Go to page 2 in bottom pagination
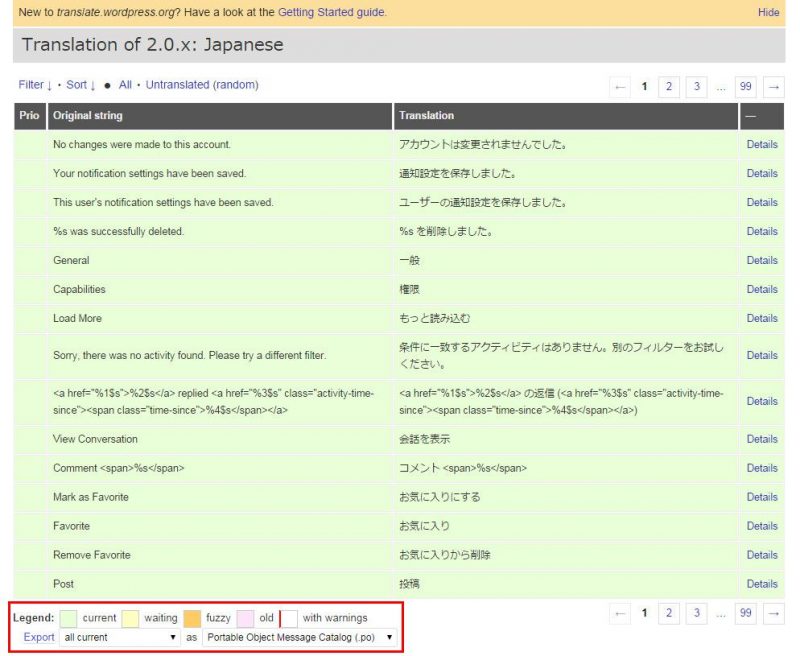Viewport: 800px width, 656px height. (669, 613)
